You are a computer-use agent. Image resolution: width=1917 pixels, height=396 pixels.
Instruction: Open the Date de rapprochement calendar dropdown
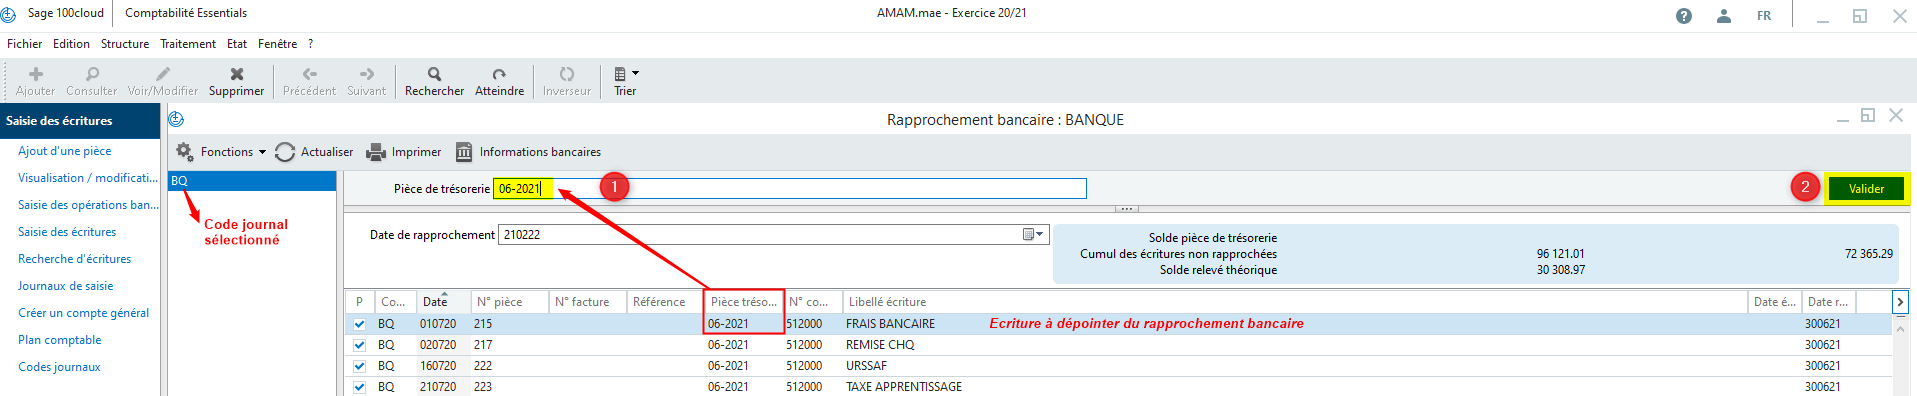coord(1033,235)
